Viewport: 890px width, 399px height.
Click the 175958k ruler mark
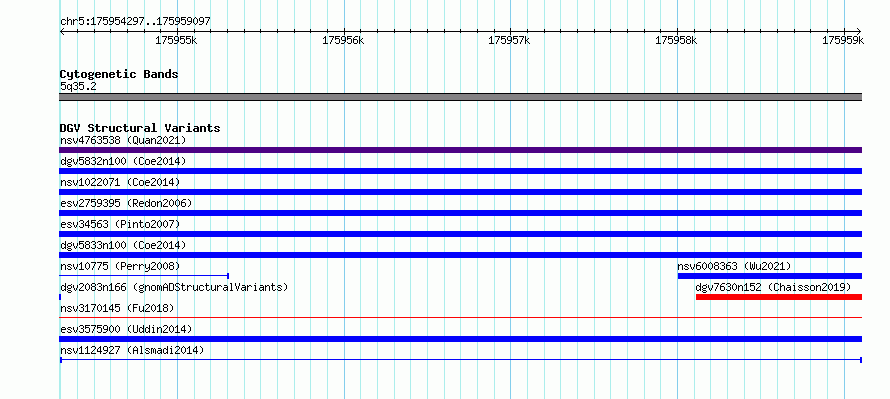pos(676,41)
